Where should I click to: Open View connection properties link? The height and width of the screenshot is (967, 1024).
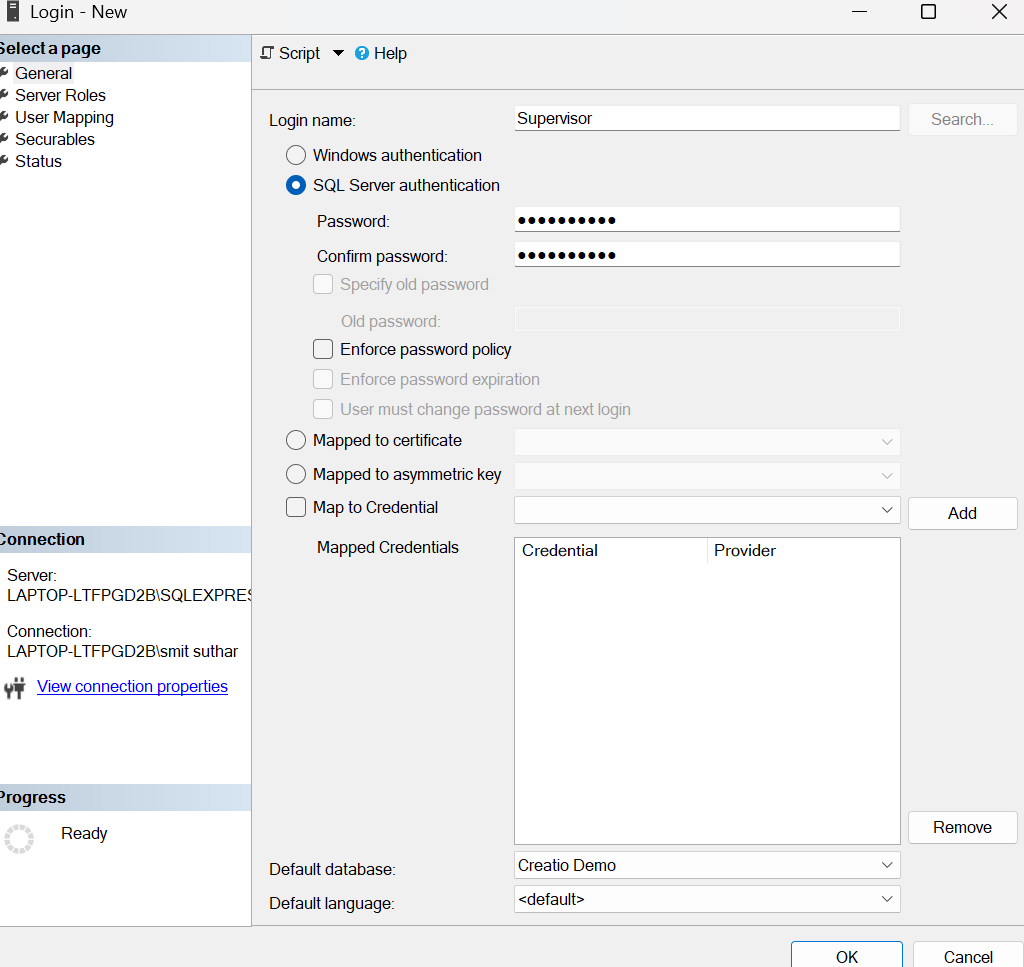pos(132,686)
